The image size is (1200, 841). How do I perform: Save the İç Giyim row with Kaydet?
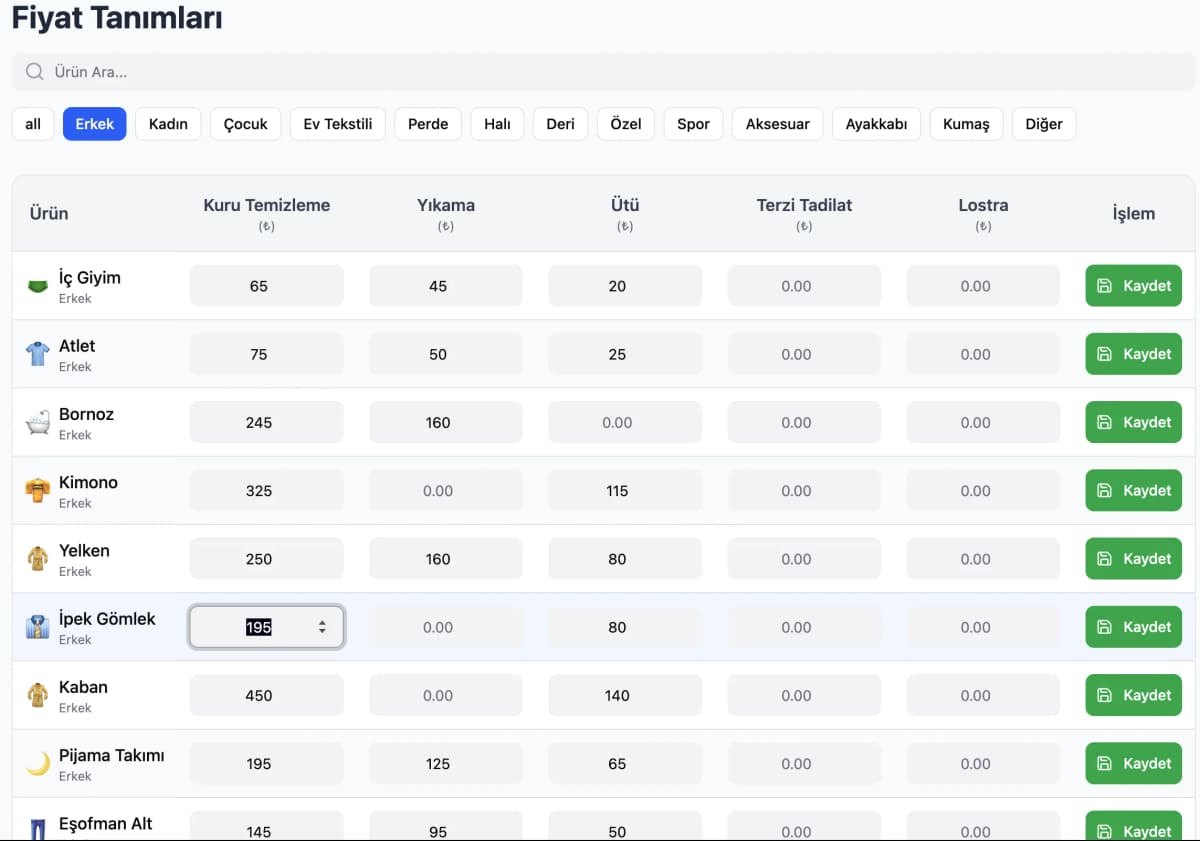[1133, 286]
